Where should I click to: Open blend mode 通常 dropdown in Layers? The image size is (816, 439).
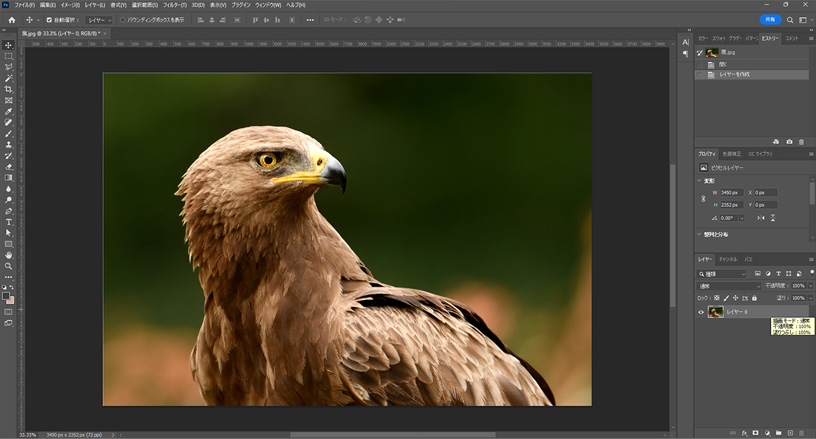[729, 286]
